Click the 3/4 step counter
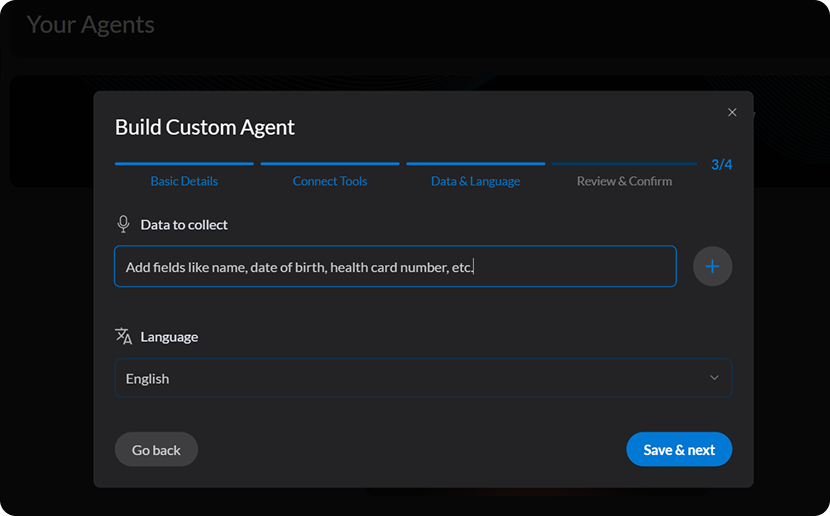 point(721,164)
